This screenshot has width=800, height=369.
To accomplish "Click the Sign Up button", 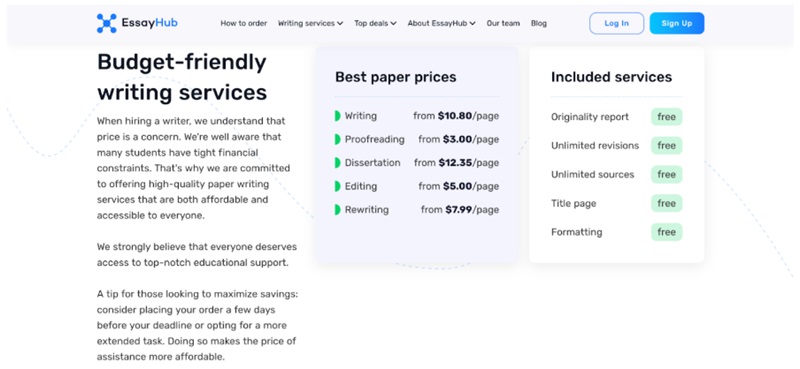I will [x=677, y=23].
